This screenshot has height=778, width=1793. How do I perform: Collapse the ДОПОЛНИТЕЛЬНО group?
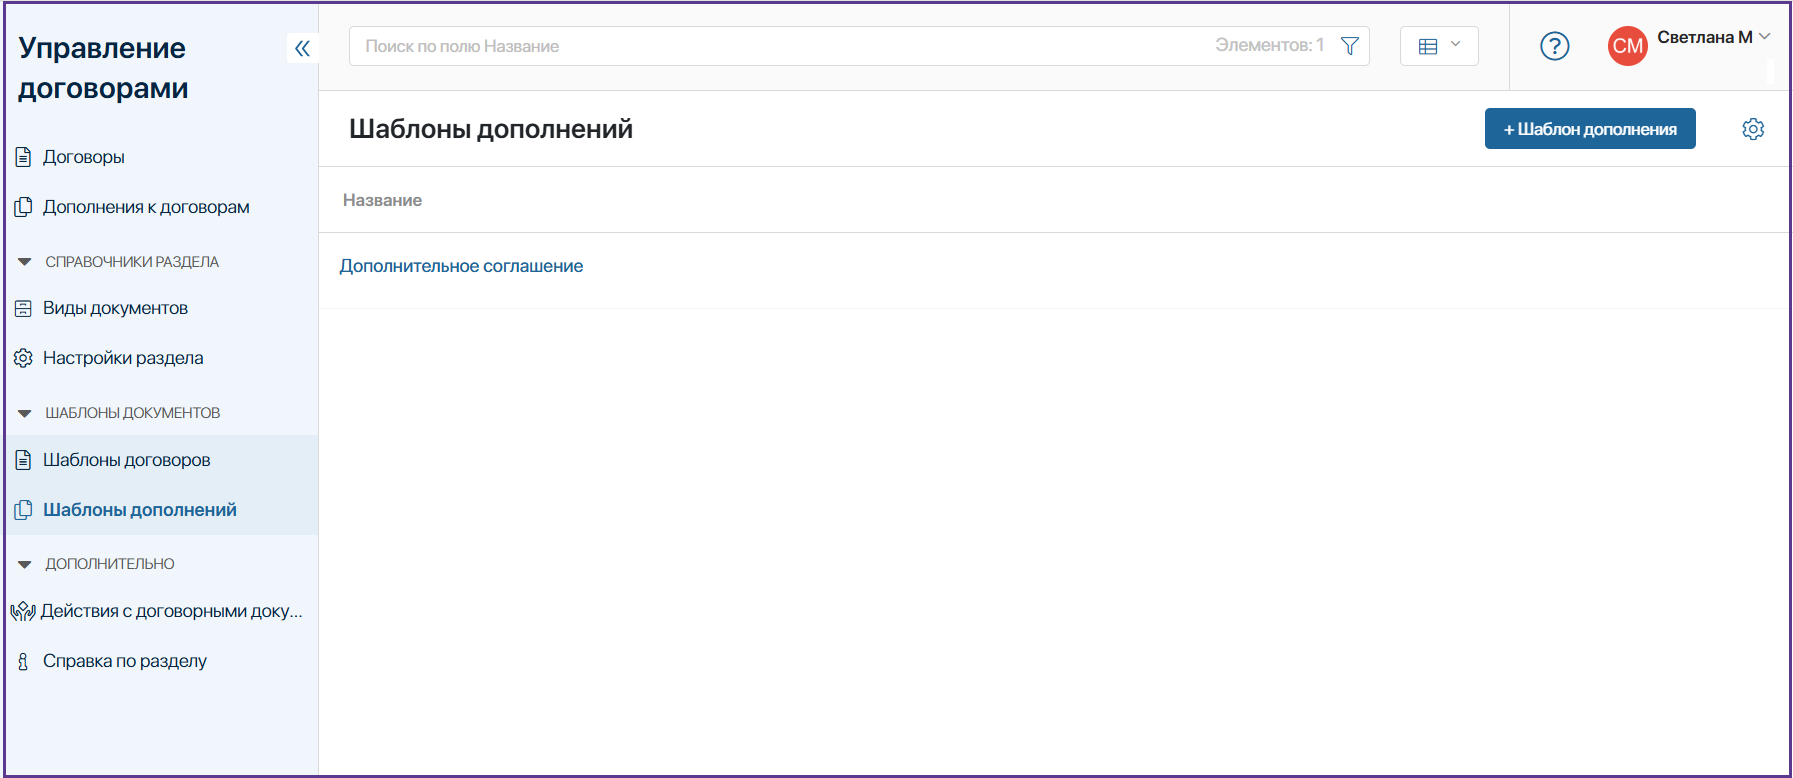[25, 564]
